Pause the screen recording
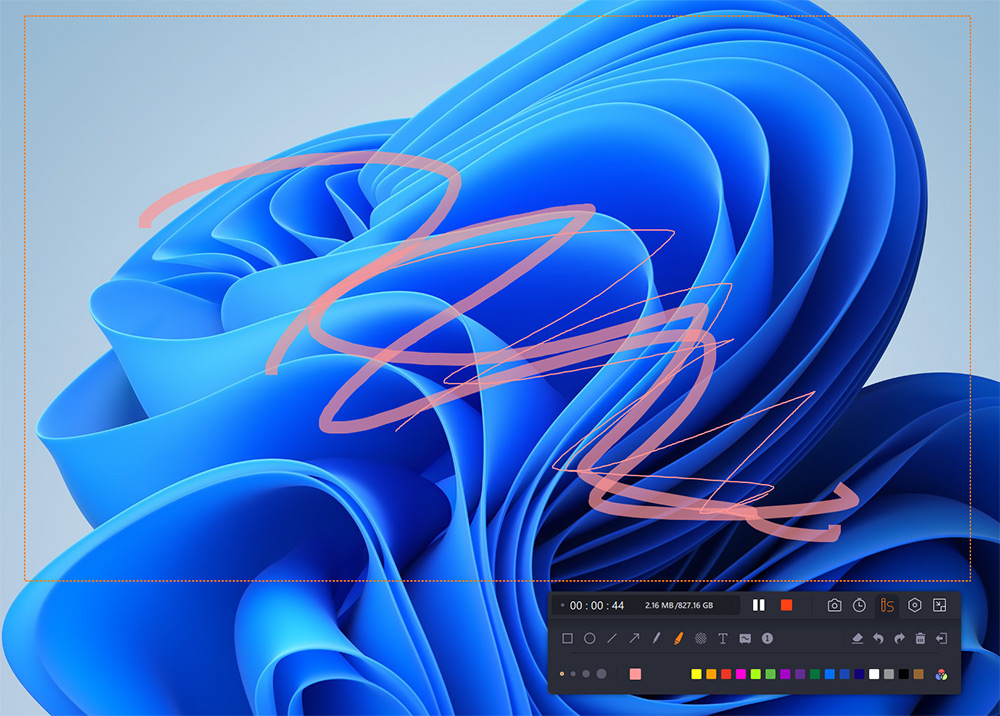 (x=758, y=605)
